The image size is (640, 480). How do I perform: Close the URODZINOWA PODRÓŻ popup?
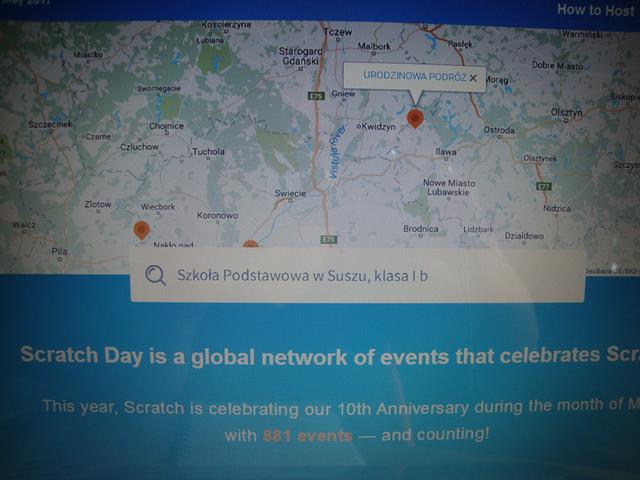click(473, 78)
